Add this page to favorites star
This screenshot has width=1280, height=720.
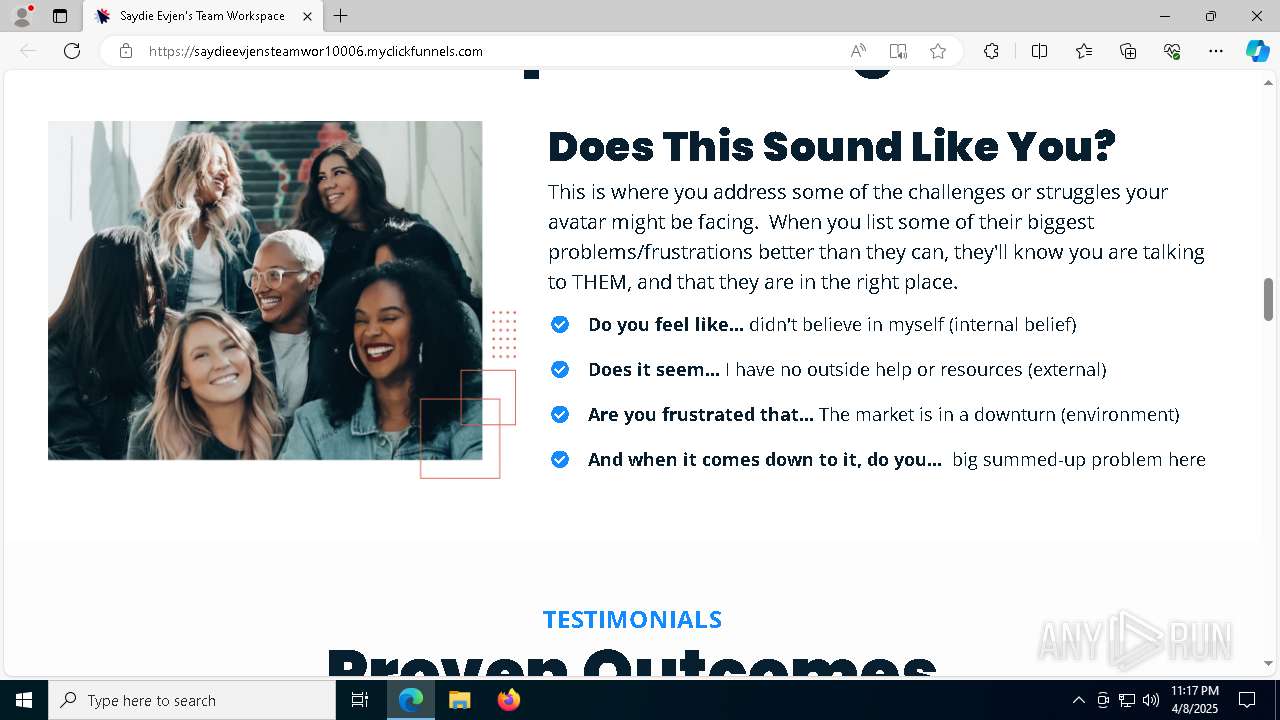pos(938,51)
